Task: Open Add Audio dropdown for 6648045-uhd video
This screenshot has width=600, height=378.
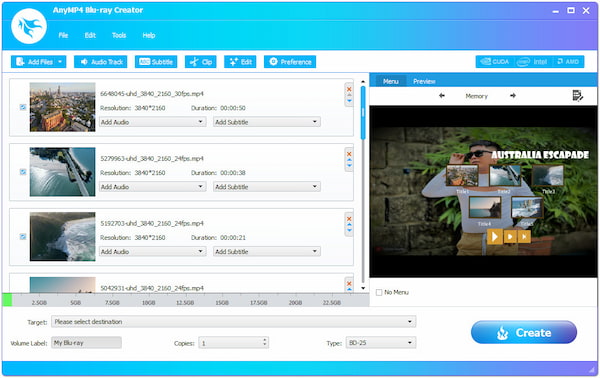Action: pos(152,122)
